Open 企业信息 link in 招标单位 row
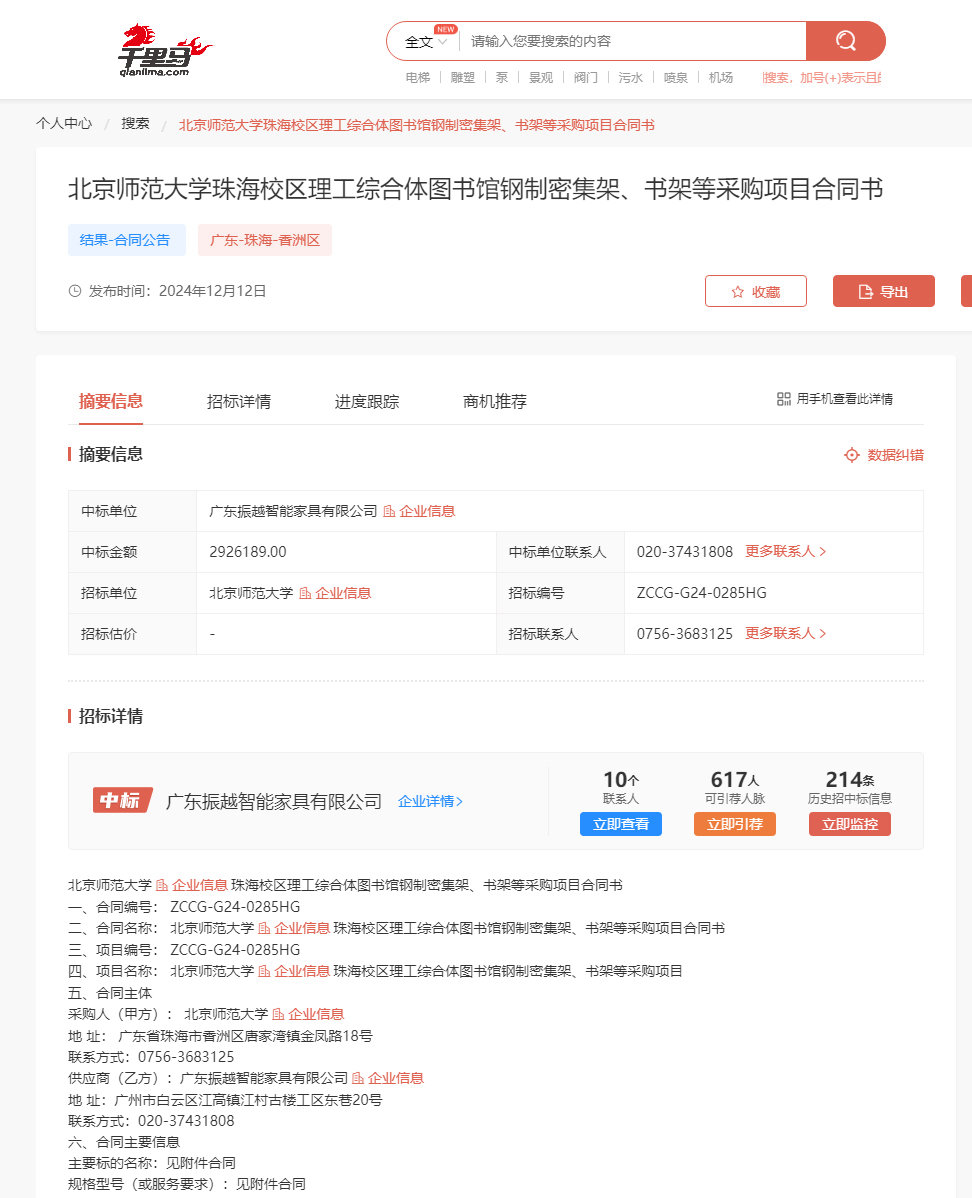972x1198 pixels. [x=343, y=593]
